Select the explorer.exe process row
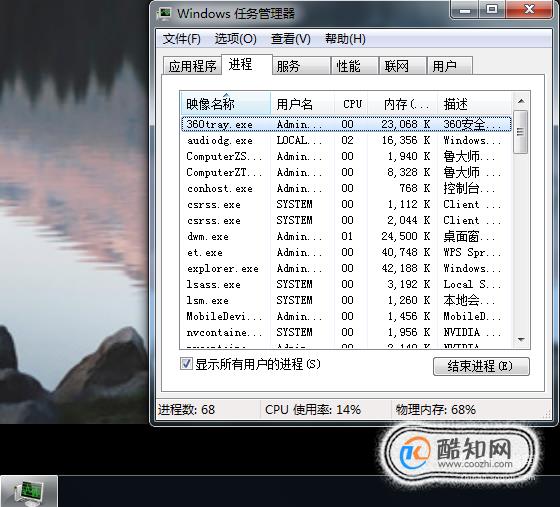 346,268
